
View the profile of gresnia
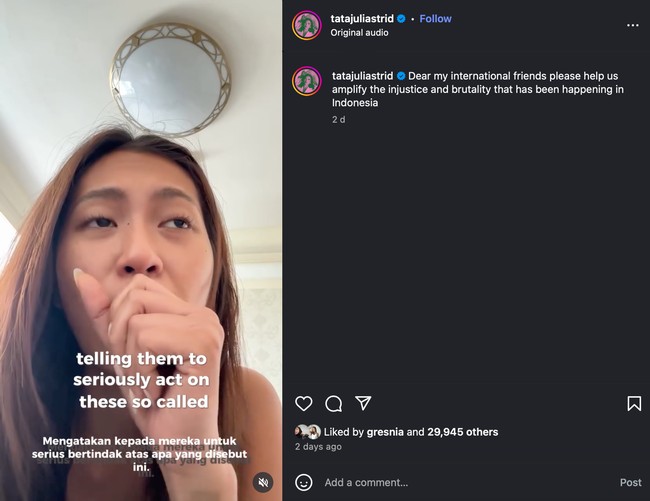tap(386, 432)
